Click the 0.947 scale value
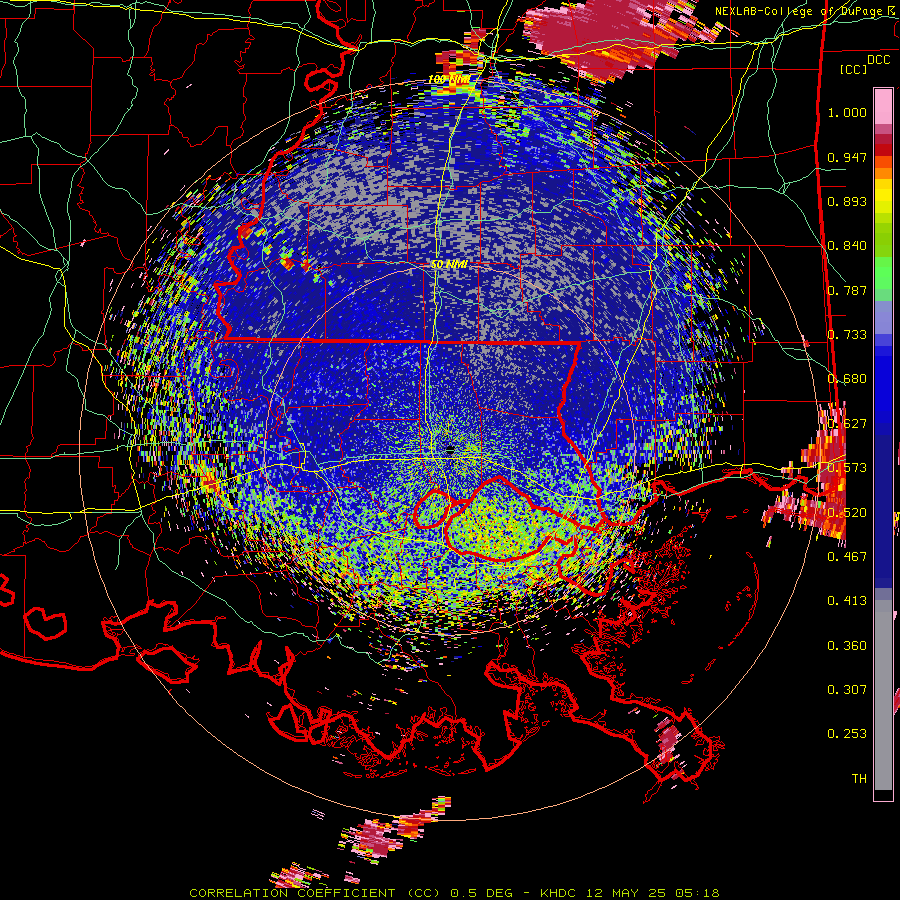 [x=847, y=157]
